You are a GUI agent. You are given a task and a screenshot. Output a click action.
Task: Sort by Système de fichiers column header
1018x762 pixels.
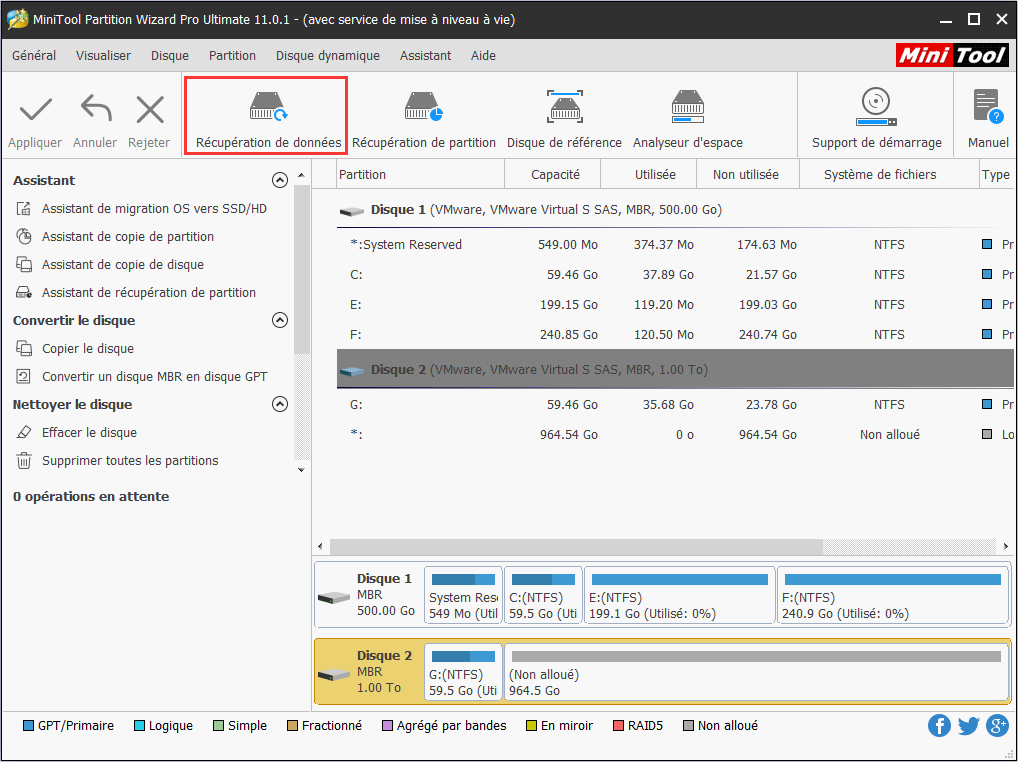(889, 175)
